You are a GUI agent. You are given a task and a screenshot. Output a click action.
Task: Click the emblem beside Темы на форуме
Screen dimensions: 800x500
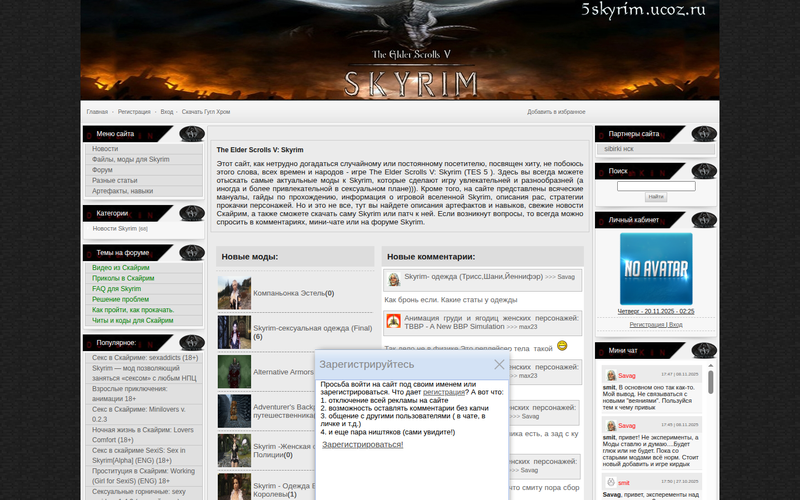191,253
